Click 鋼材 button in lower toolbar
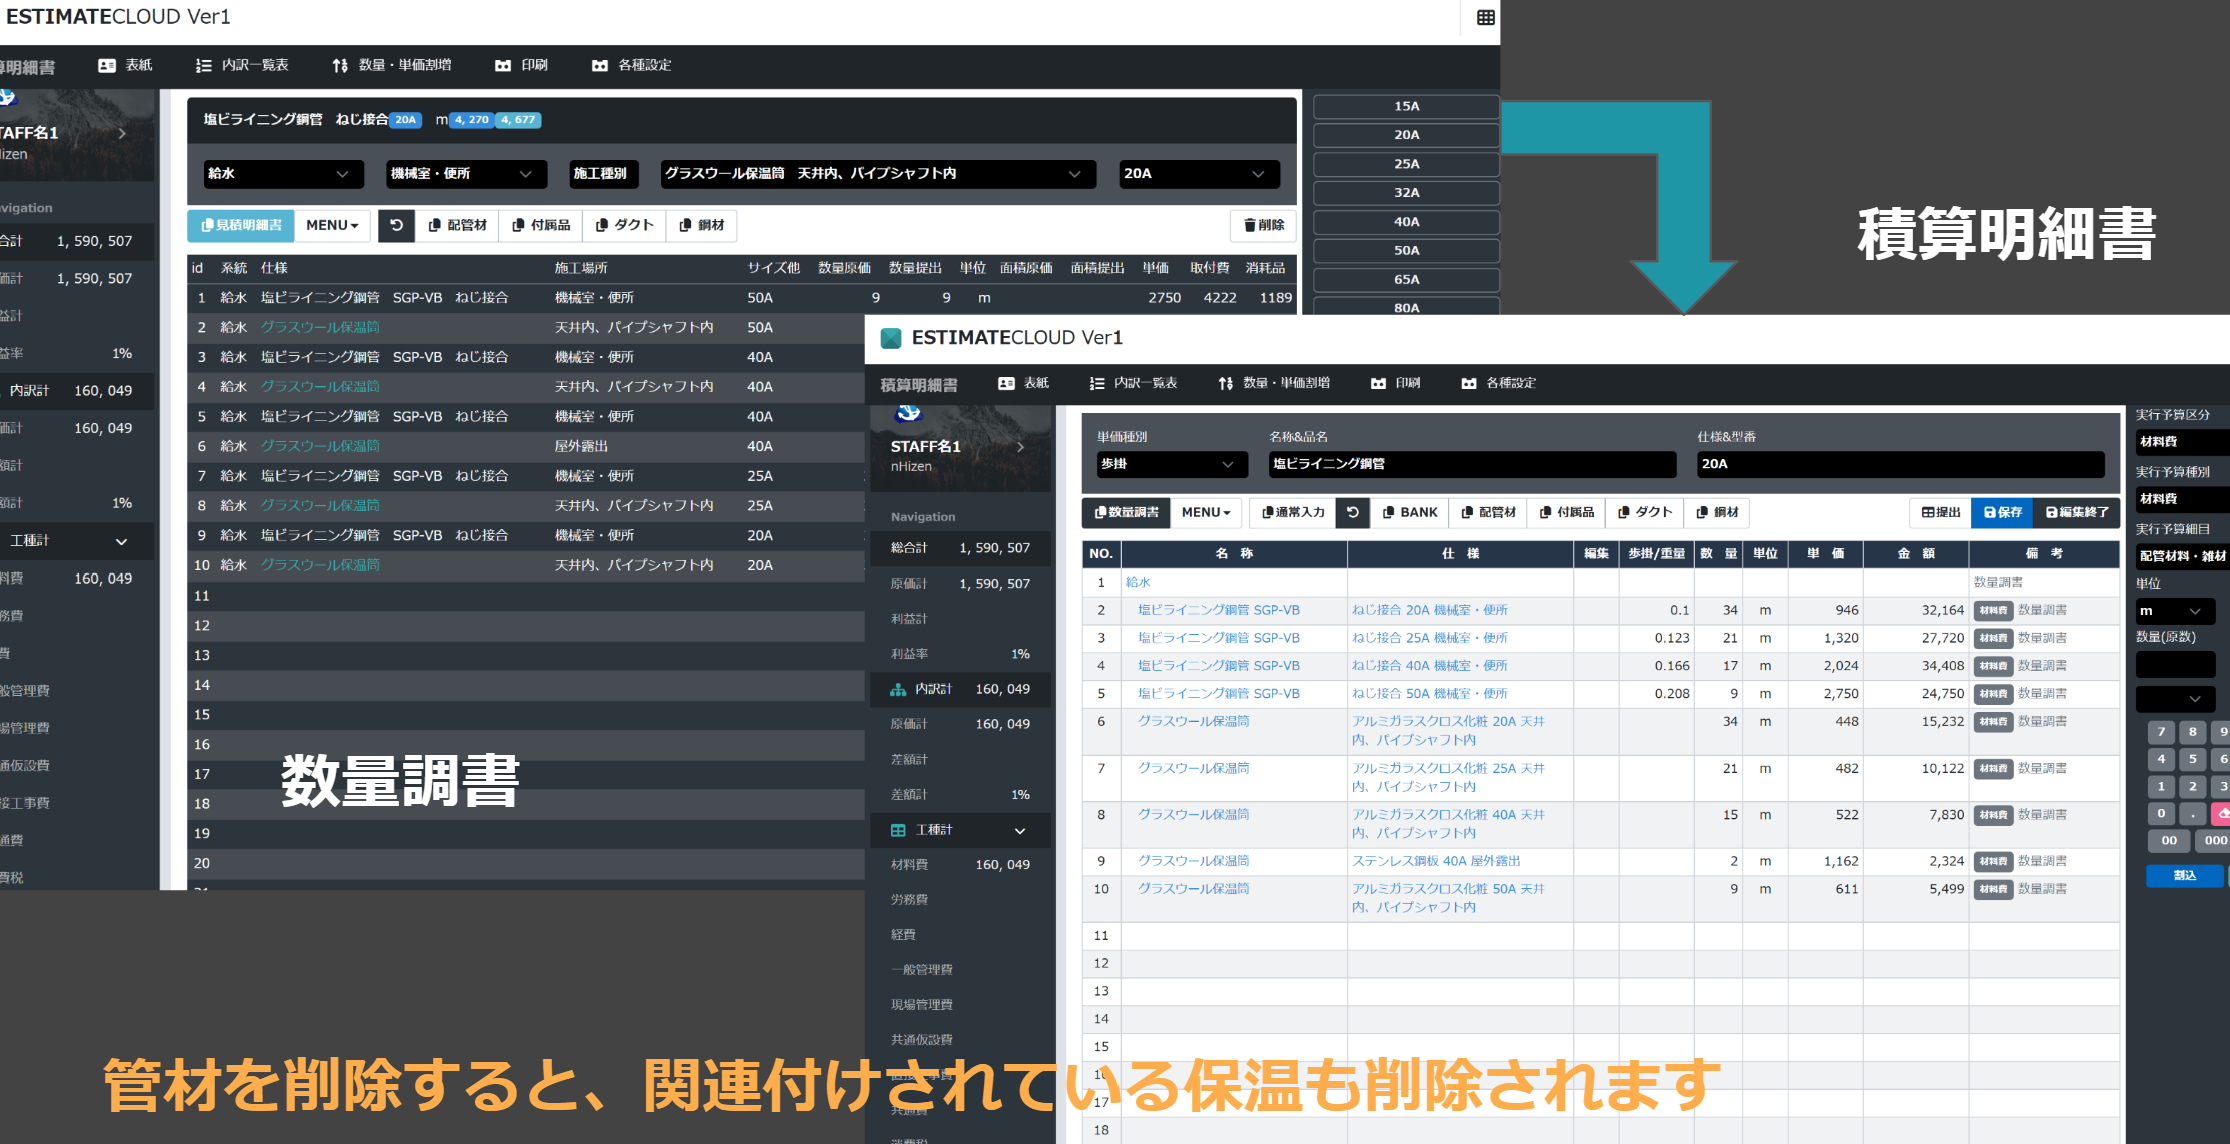This screenshot has width=2230, height=1144. 1717,512
